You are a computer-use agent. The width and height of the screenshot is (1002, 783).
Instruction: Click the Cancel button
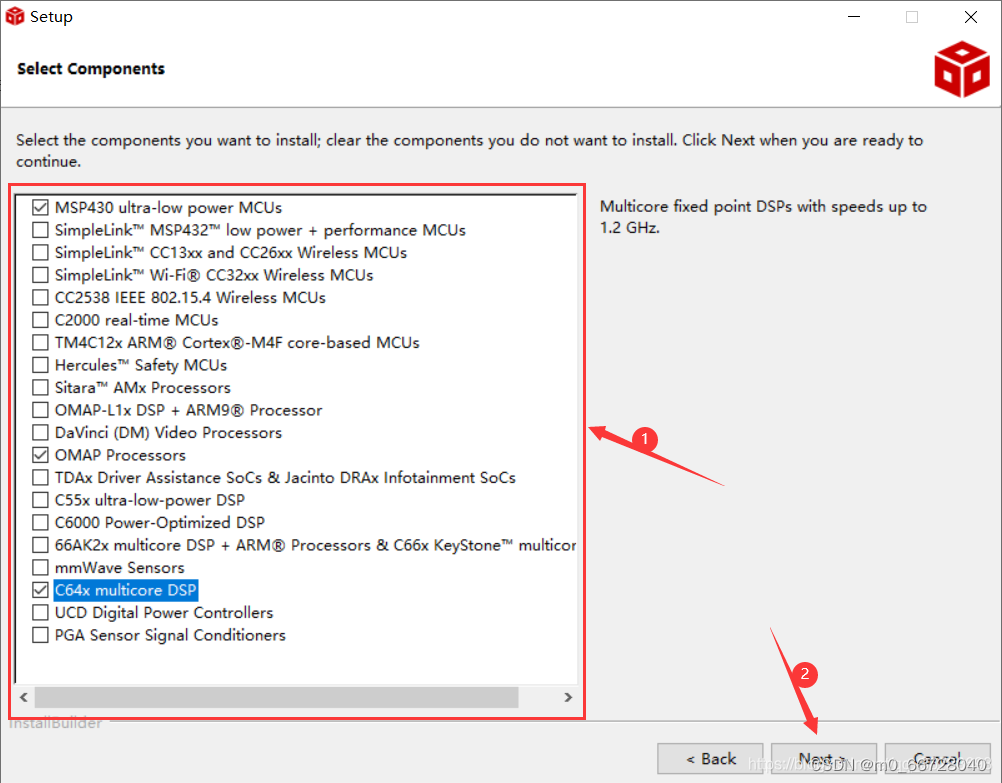pyautogui.click(x=937, y=759)
